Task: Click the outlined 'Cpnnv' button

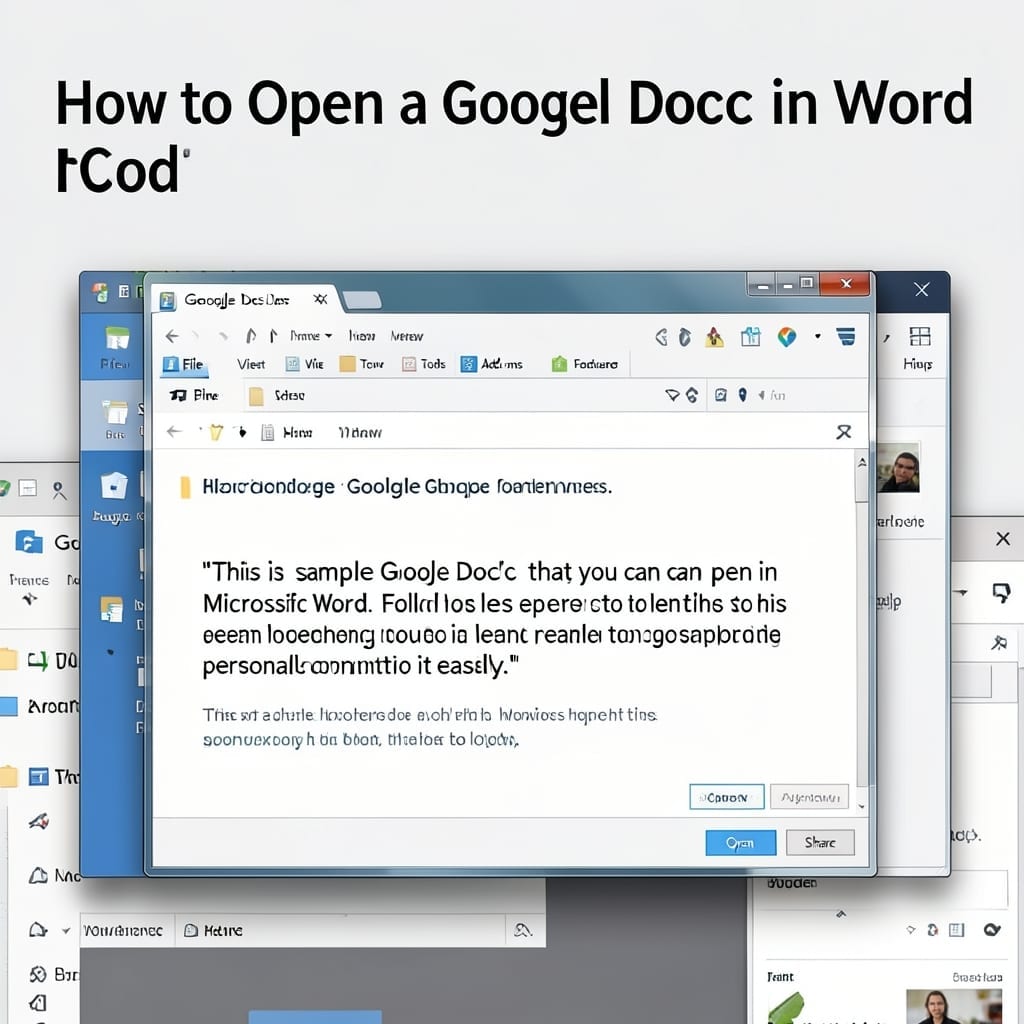Action: click(726, 797)
